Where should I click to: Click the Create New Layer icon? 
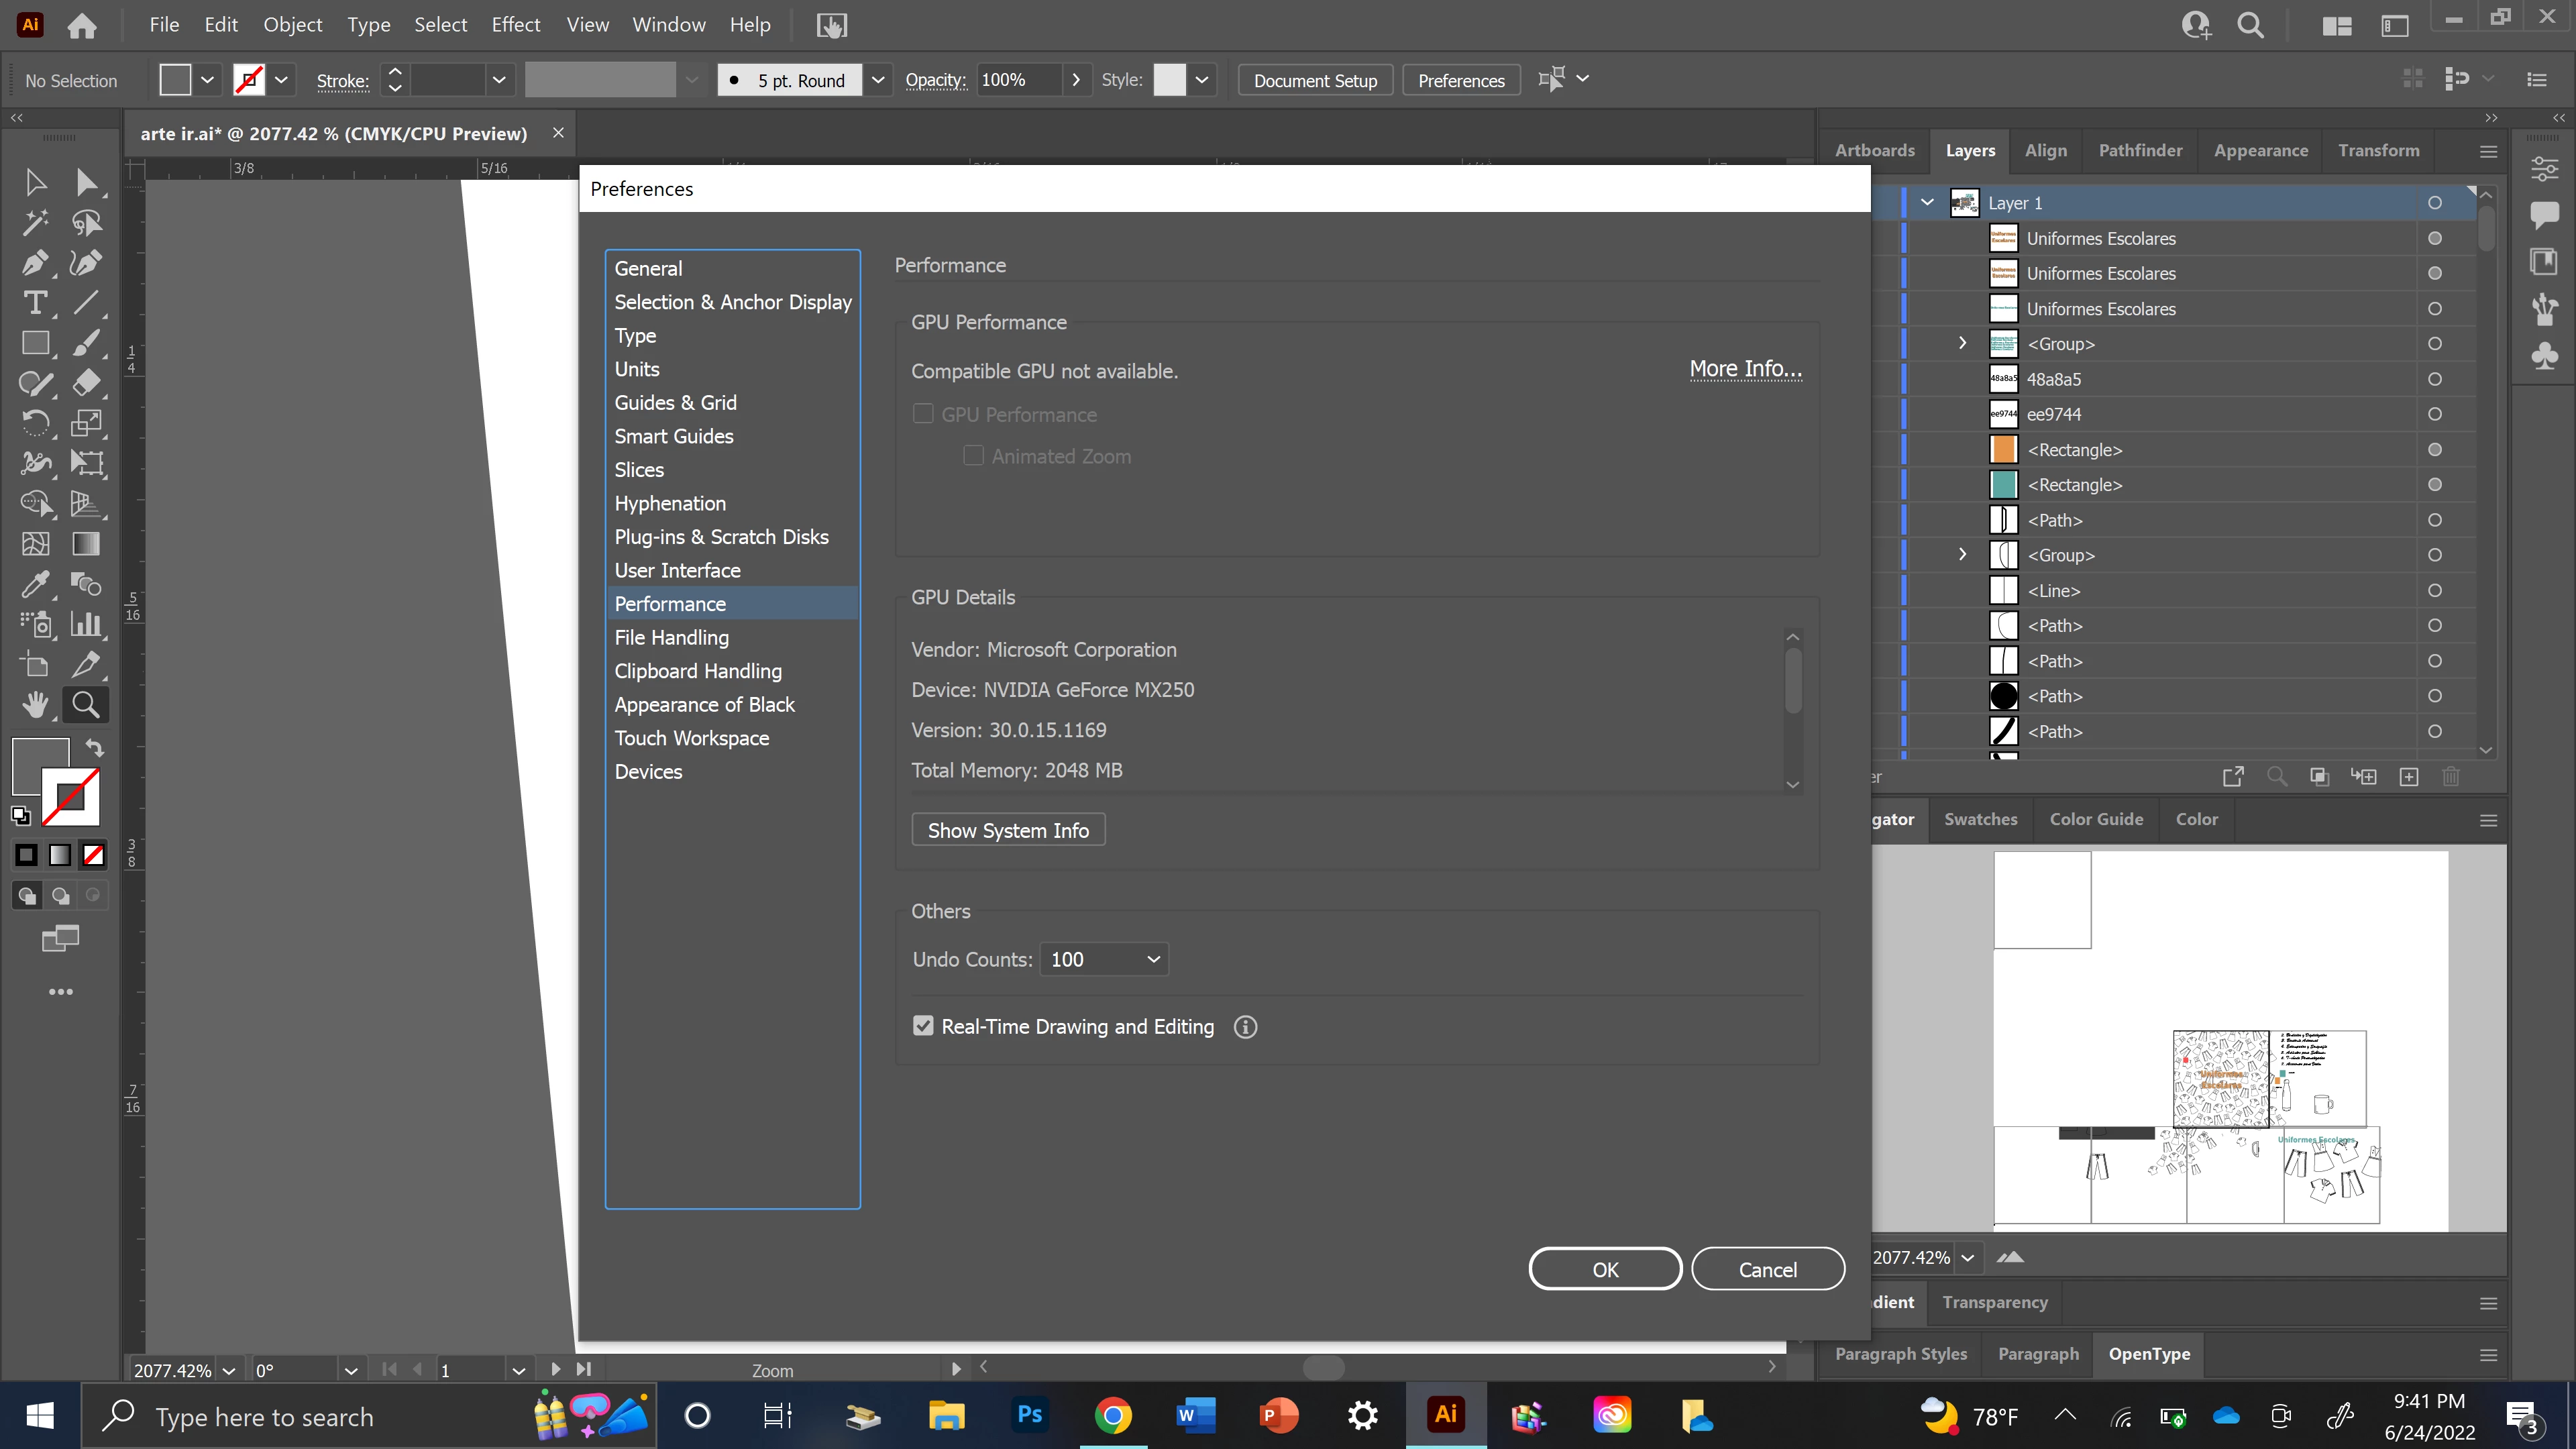2409,777
